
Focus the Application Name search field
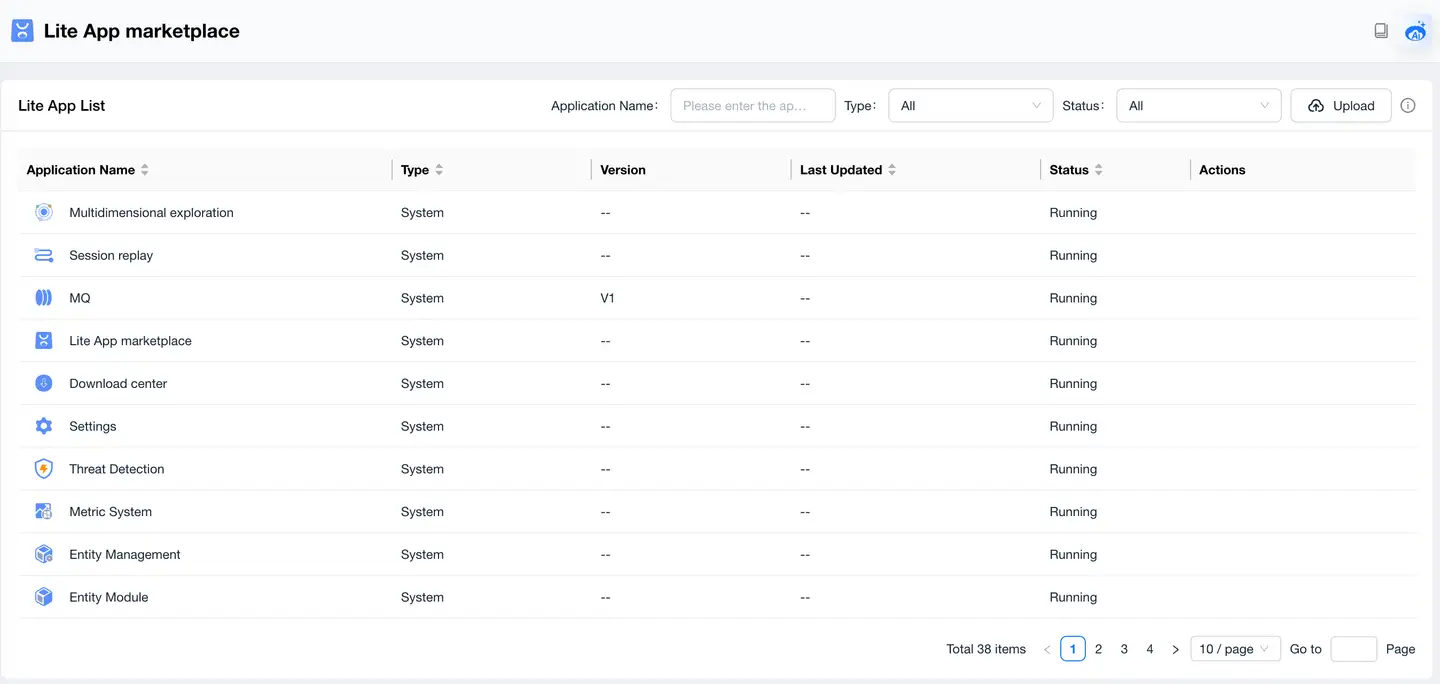click(752, 106)
